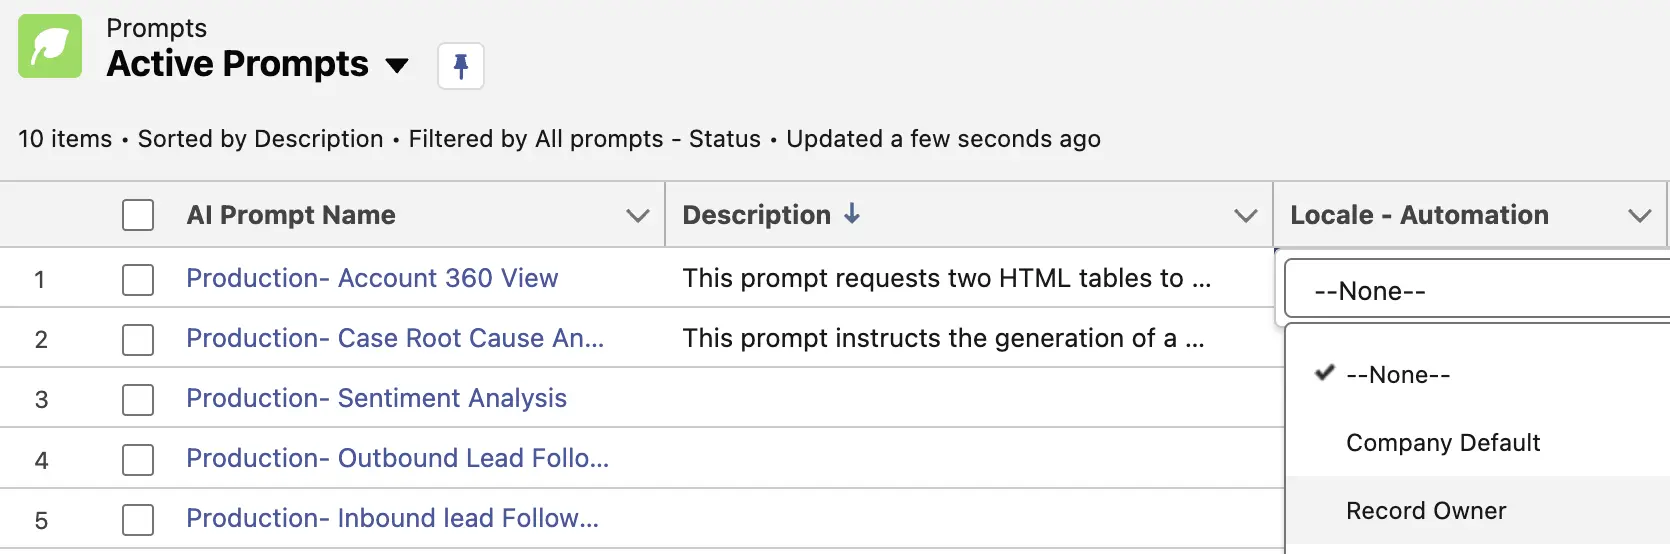The image size is (1670, 554).
Task: Open the Active Prompts list view dropdown
Action: pyautogui.click(x=397, y=66)
